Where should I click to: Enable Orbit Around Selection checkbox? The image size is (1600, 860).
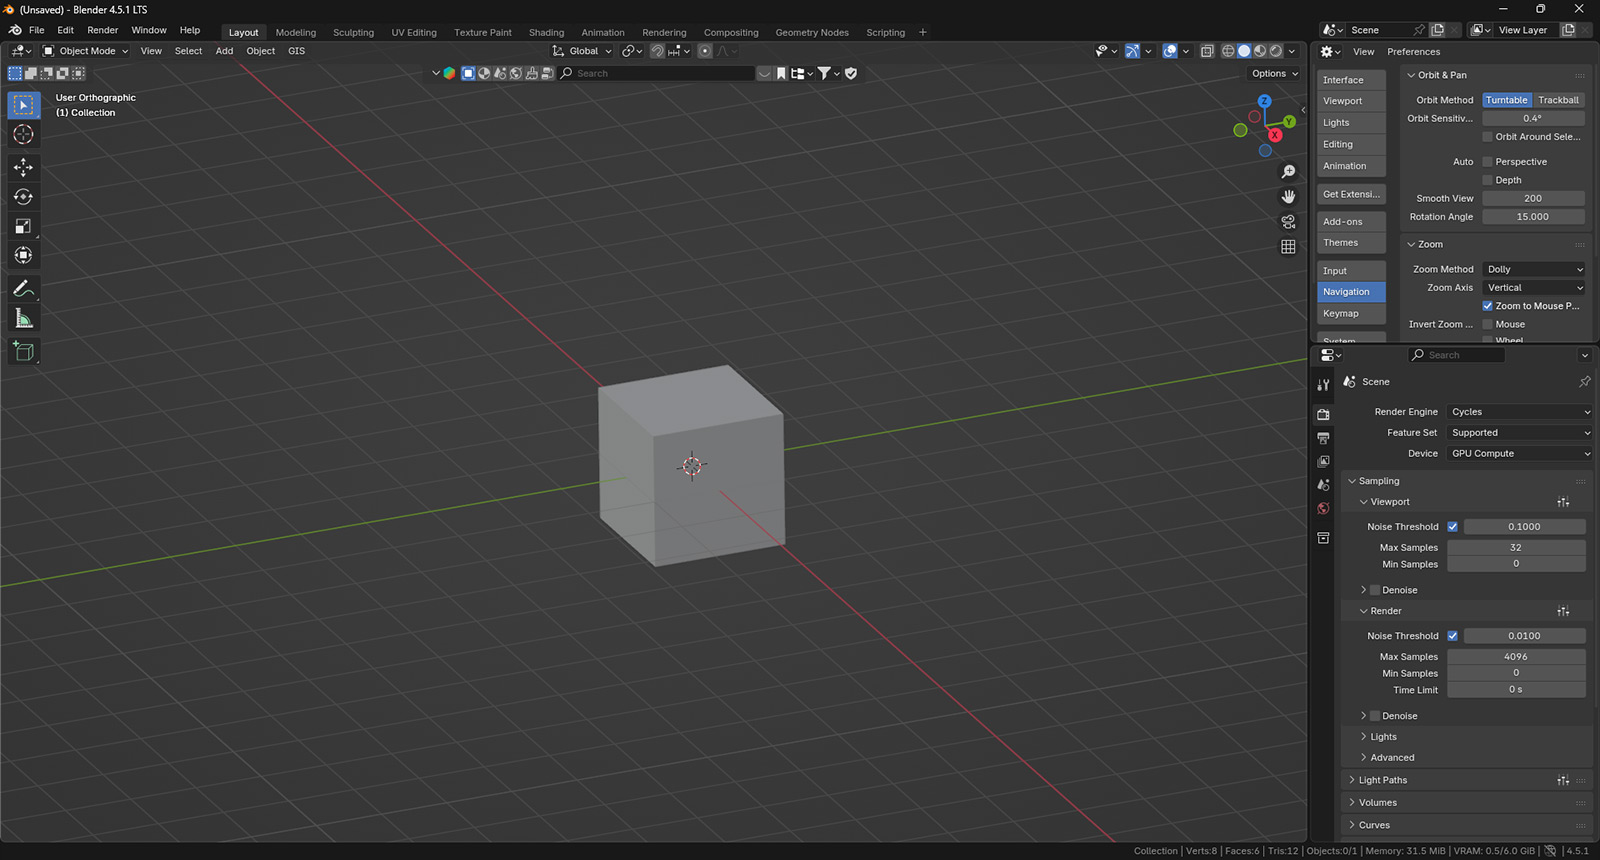point(1488,137)
